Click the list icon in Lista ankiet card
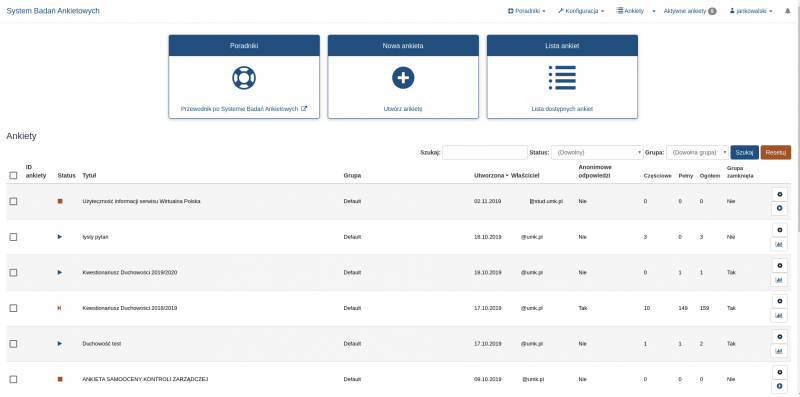This screenshot has width=800, height=397. pos(562,78)
